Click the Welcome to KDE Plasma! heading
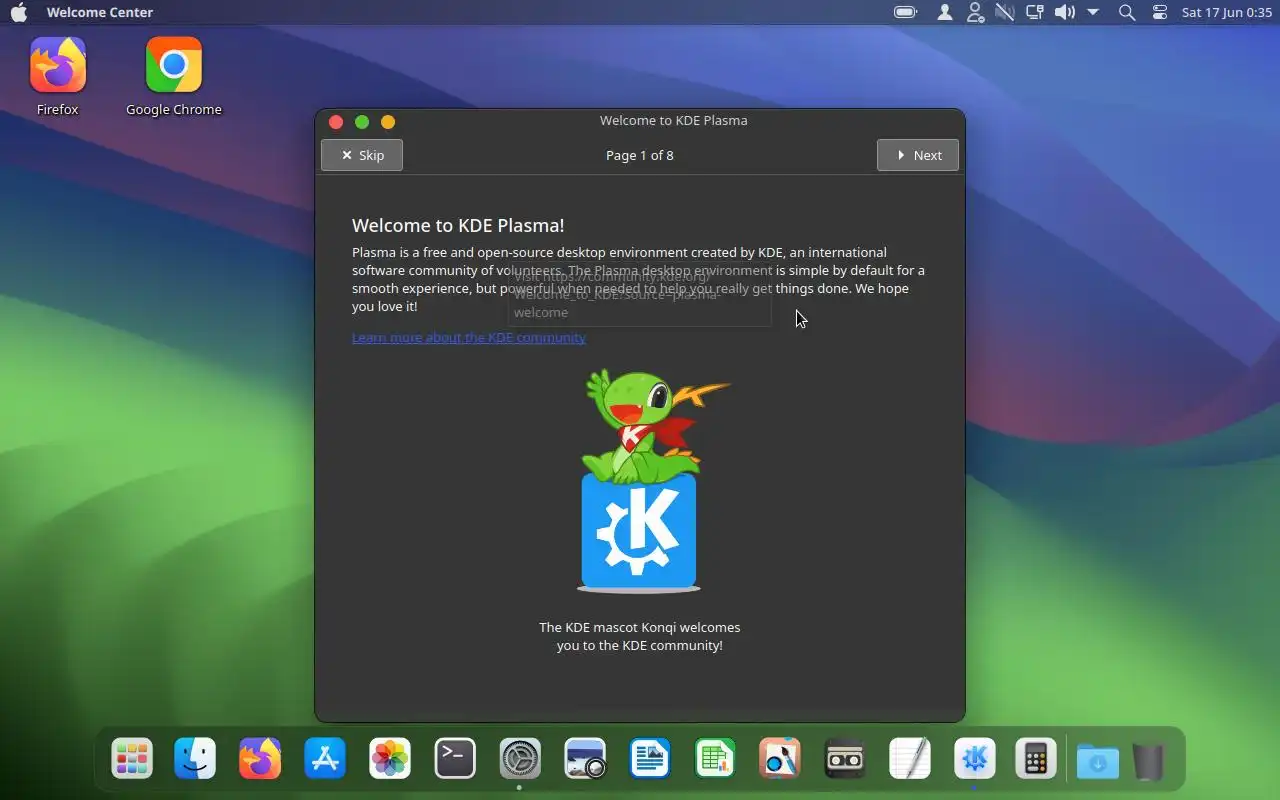 [x=458, y=226]
